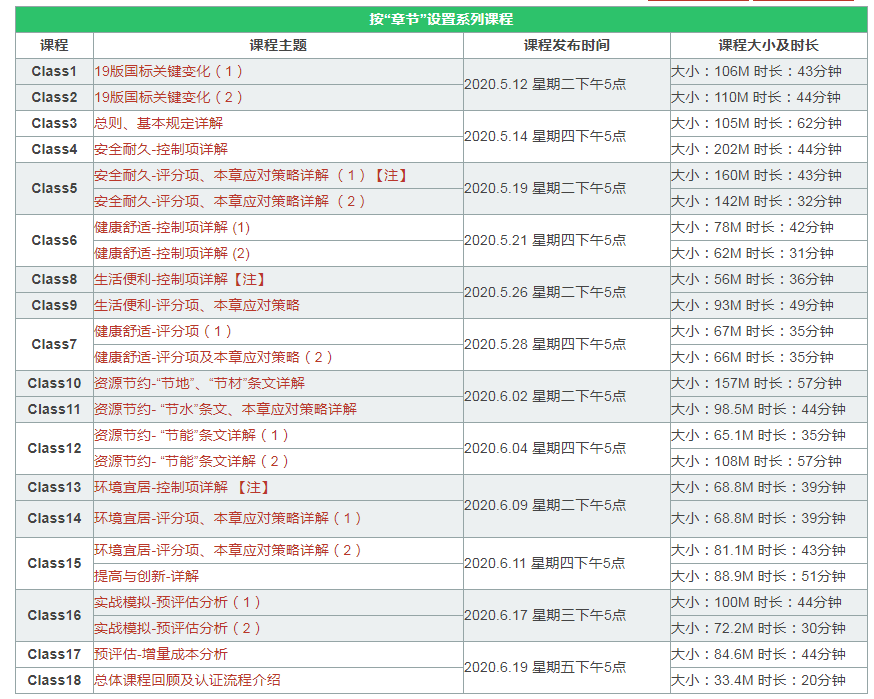This screenshot has width=874, height=699.
Task: Select the Class6 cell
Action: [x=54, y=240]
